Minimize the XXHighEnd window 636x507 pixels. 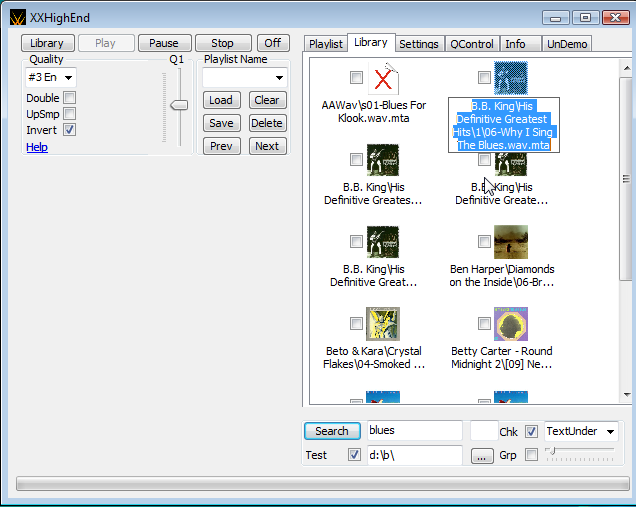coord(556,18)
